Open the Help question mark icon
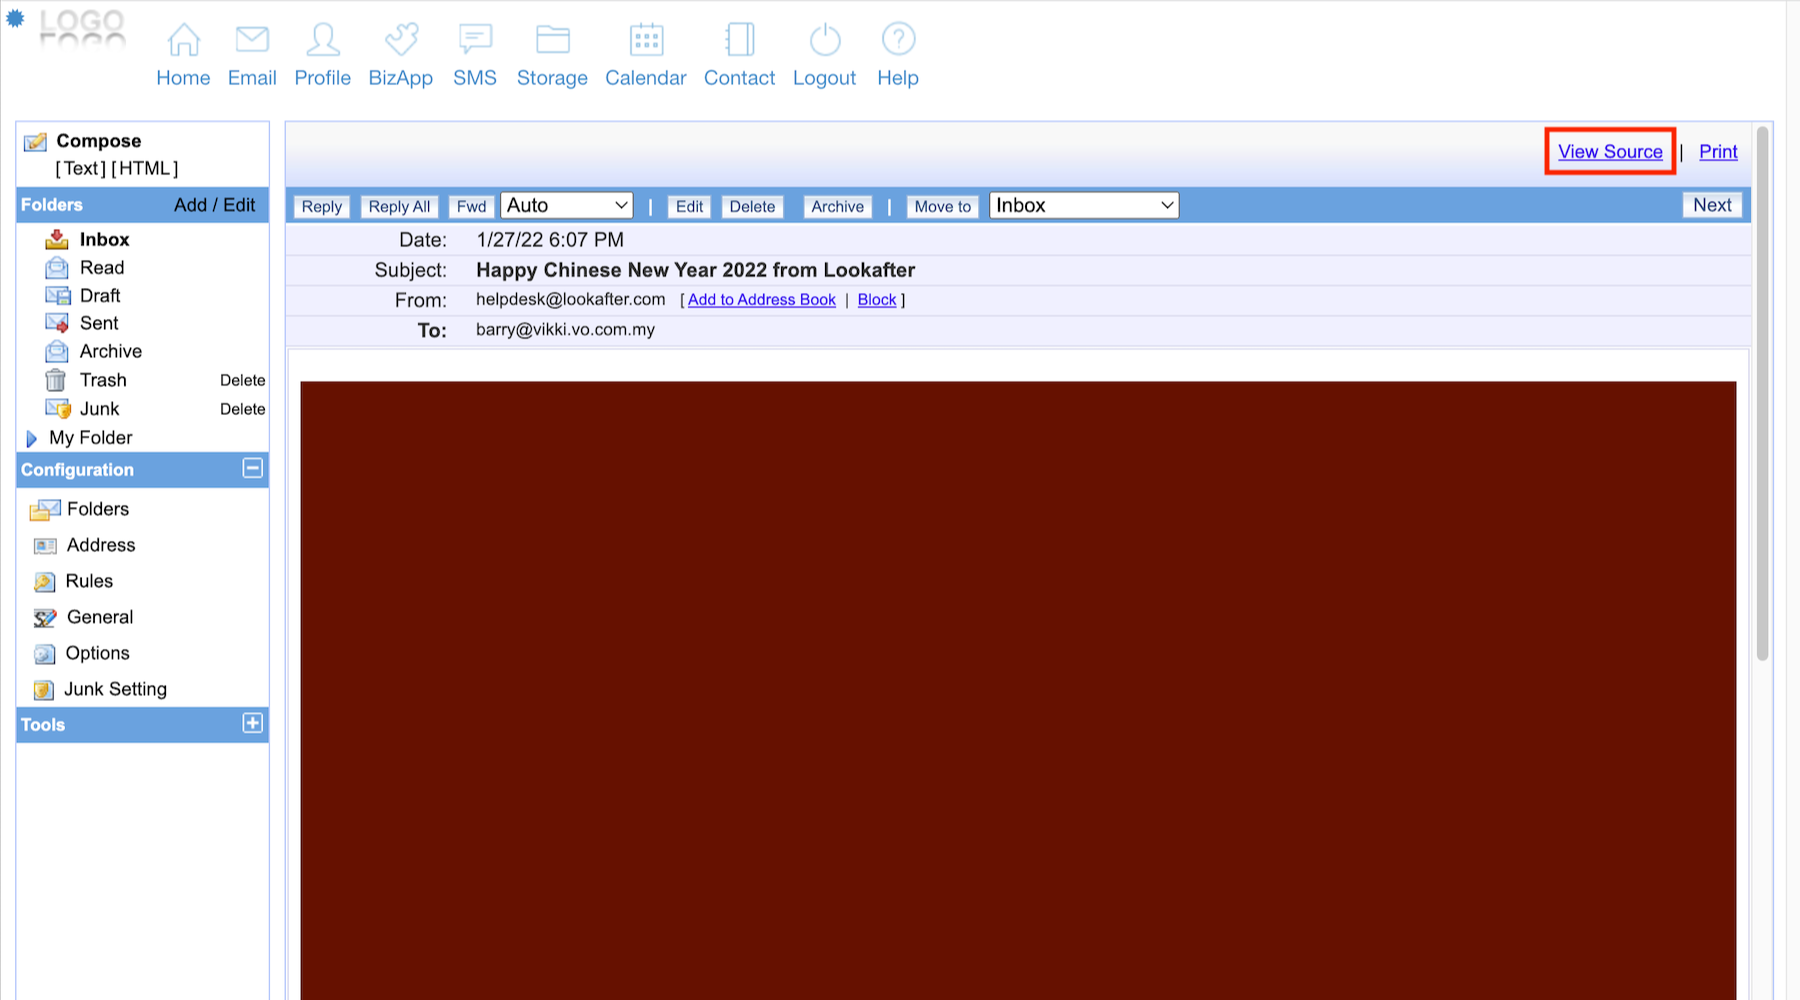 pos(898,40)
